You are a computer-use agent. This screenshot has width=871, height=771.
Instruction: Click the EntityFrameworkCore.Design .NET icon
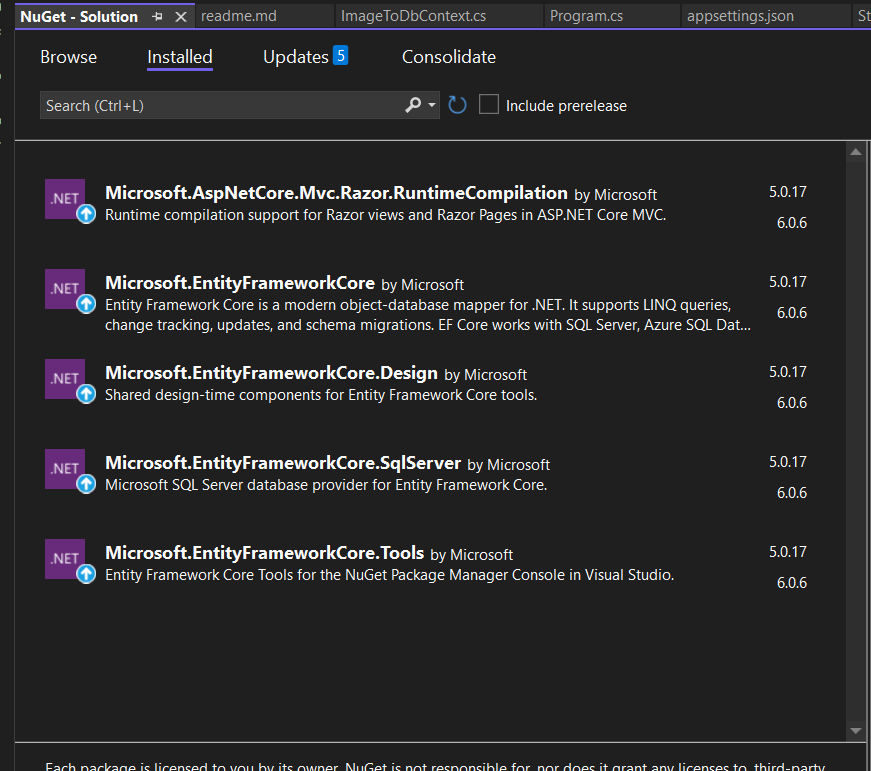click(x=65, y=379)
